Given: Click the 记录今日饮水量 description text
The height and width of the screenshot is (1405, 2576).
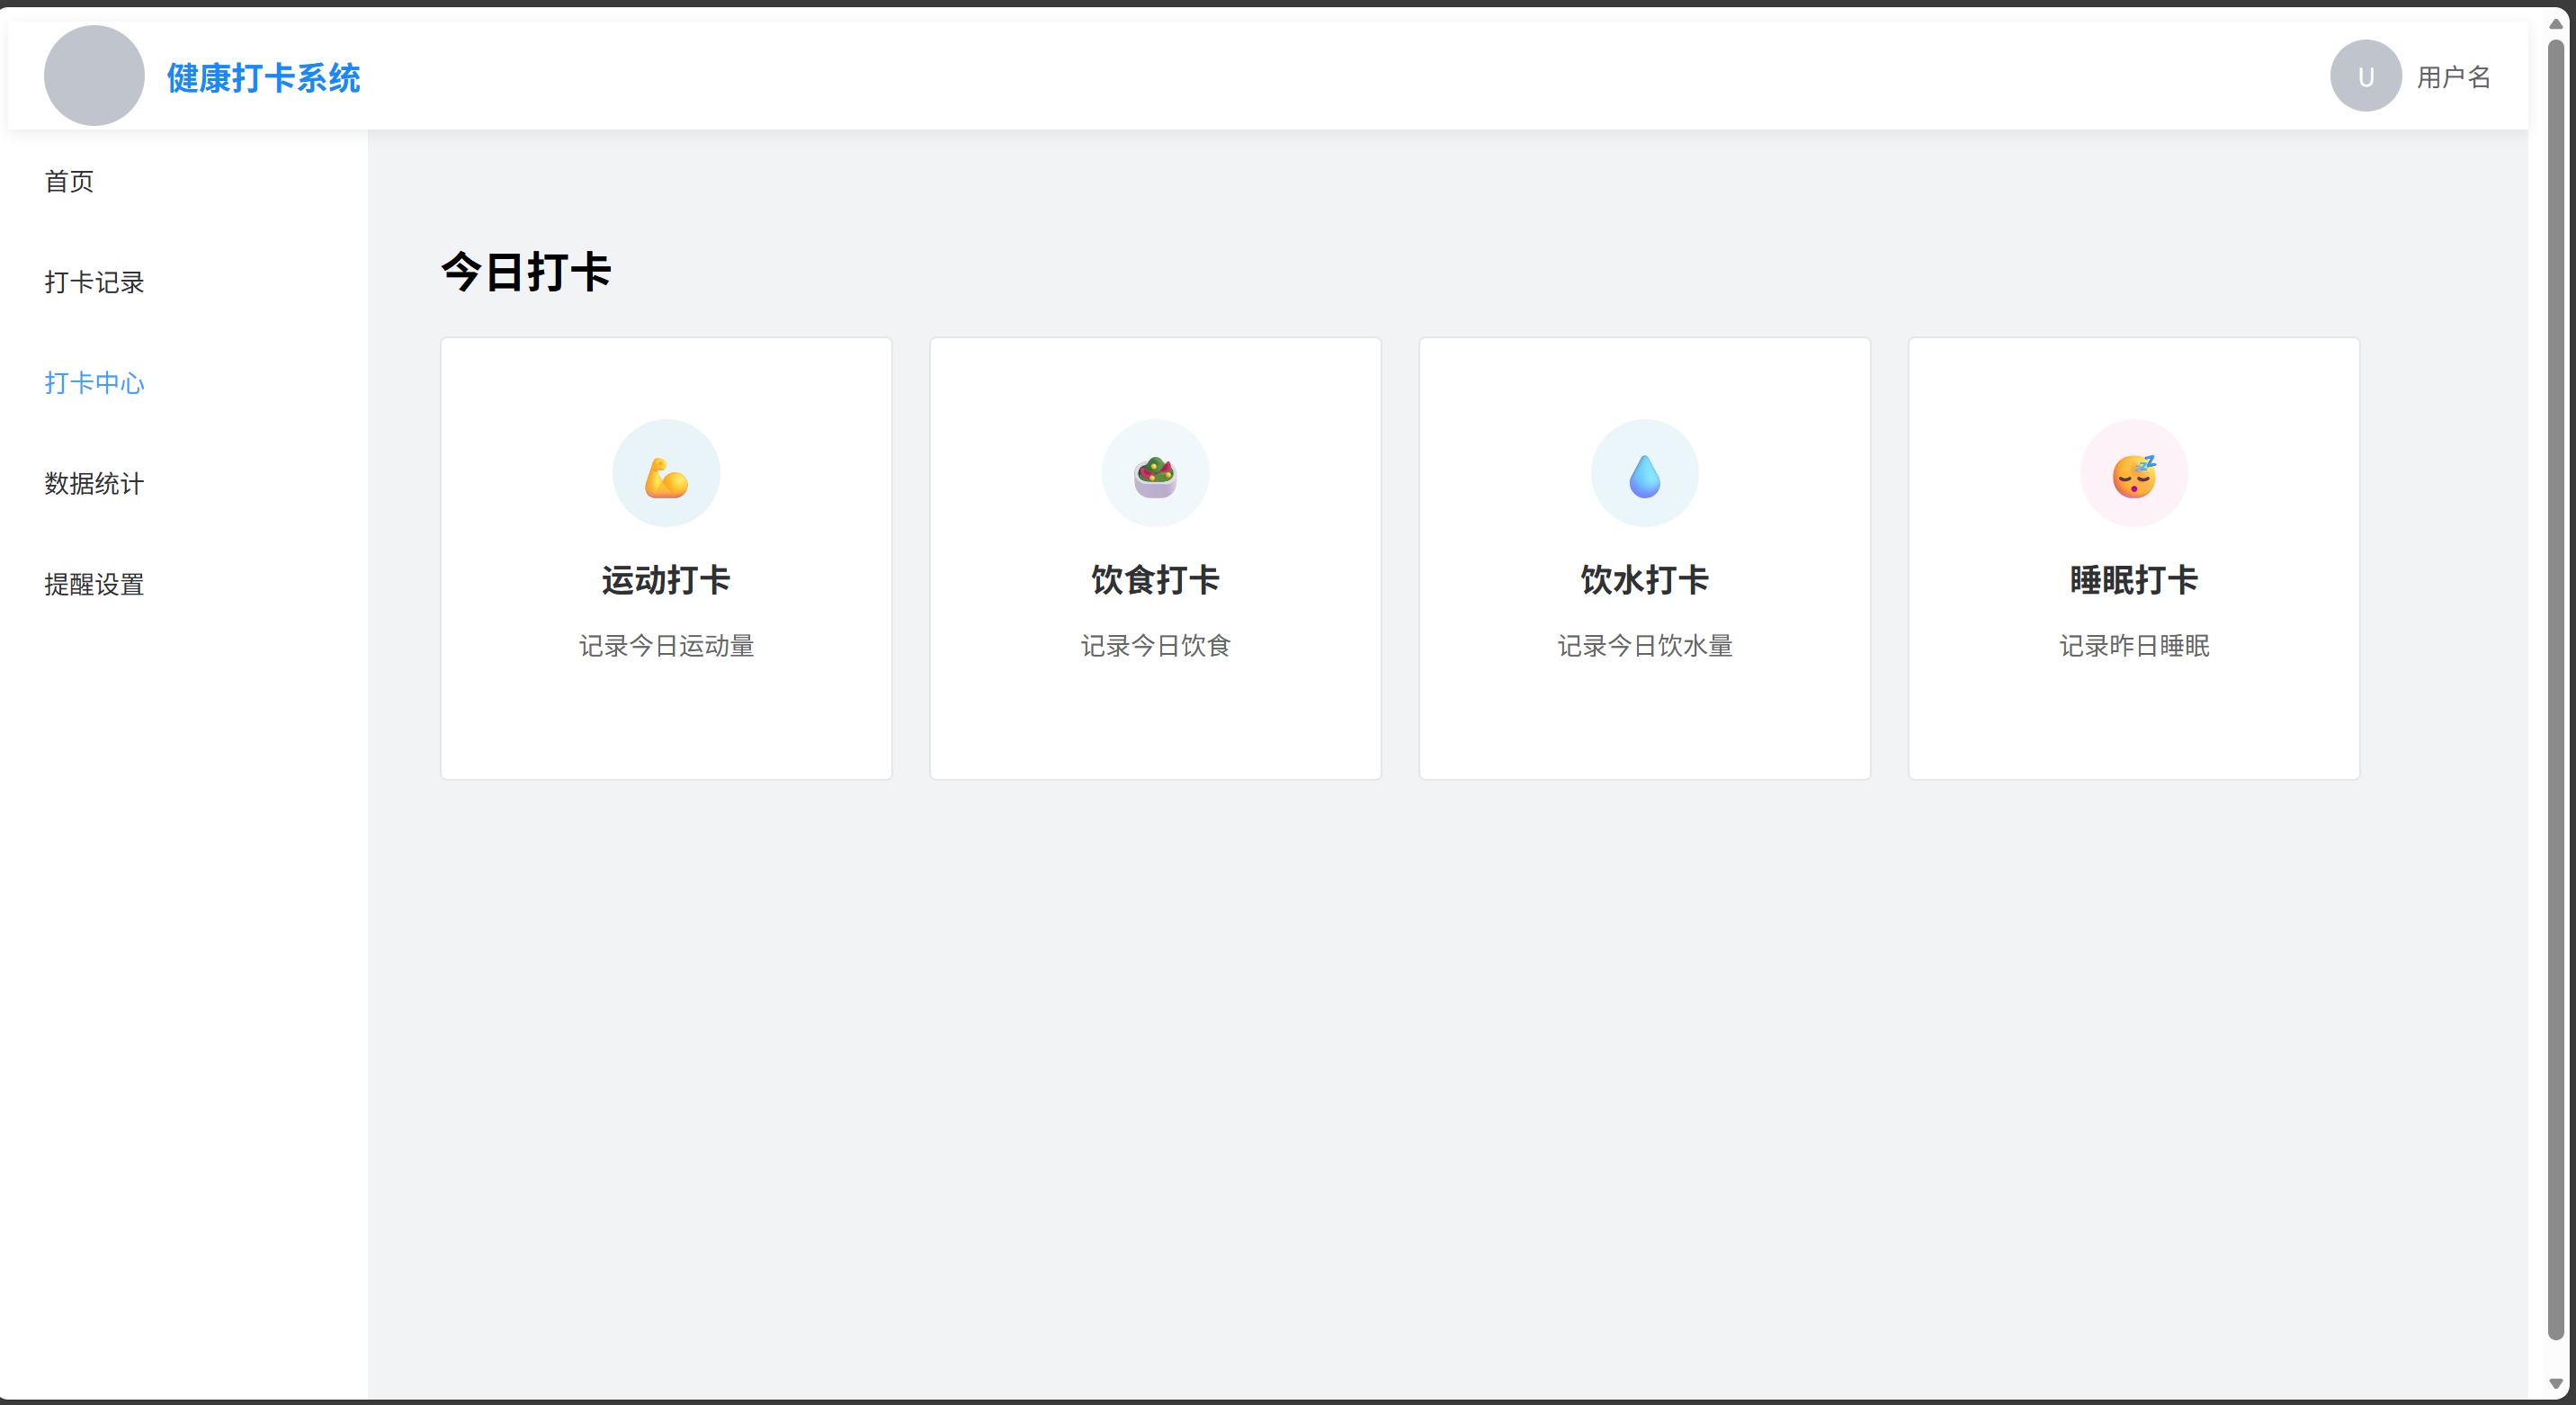Looking at the screenshot, I should coord(1644,646).
